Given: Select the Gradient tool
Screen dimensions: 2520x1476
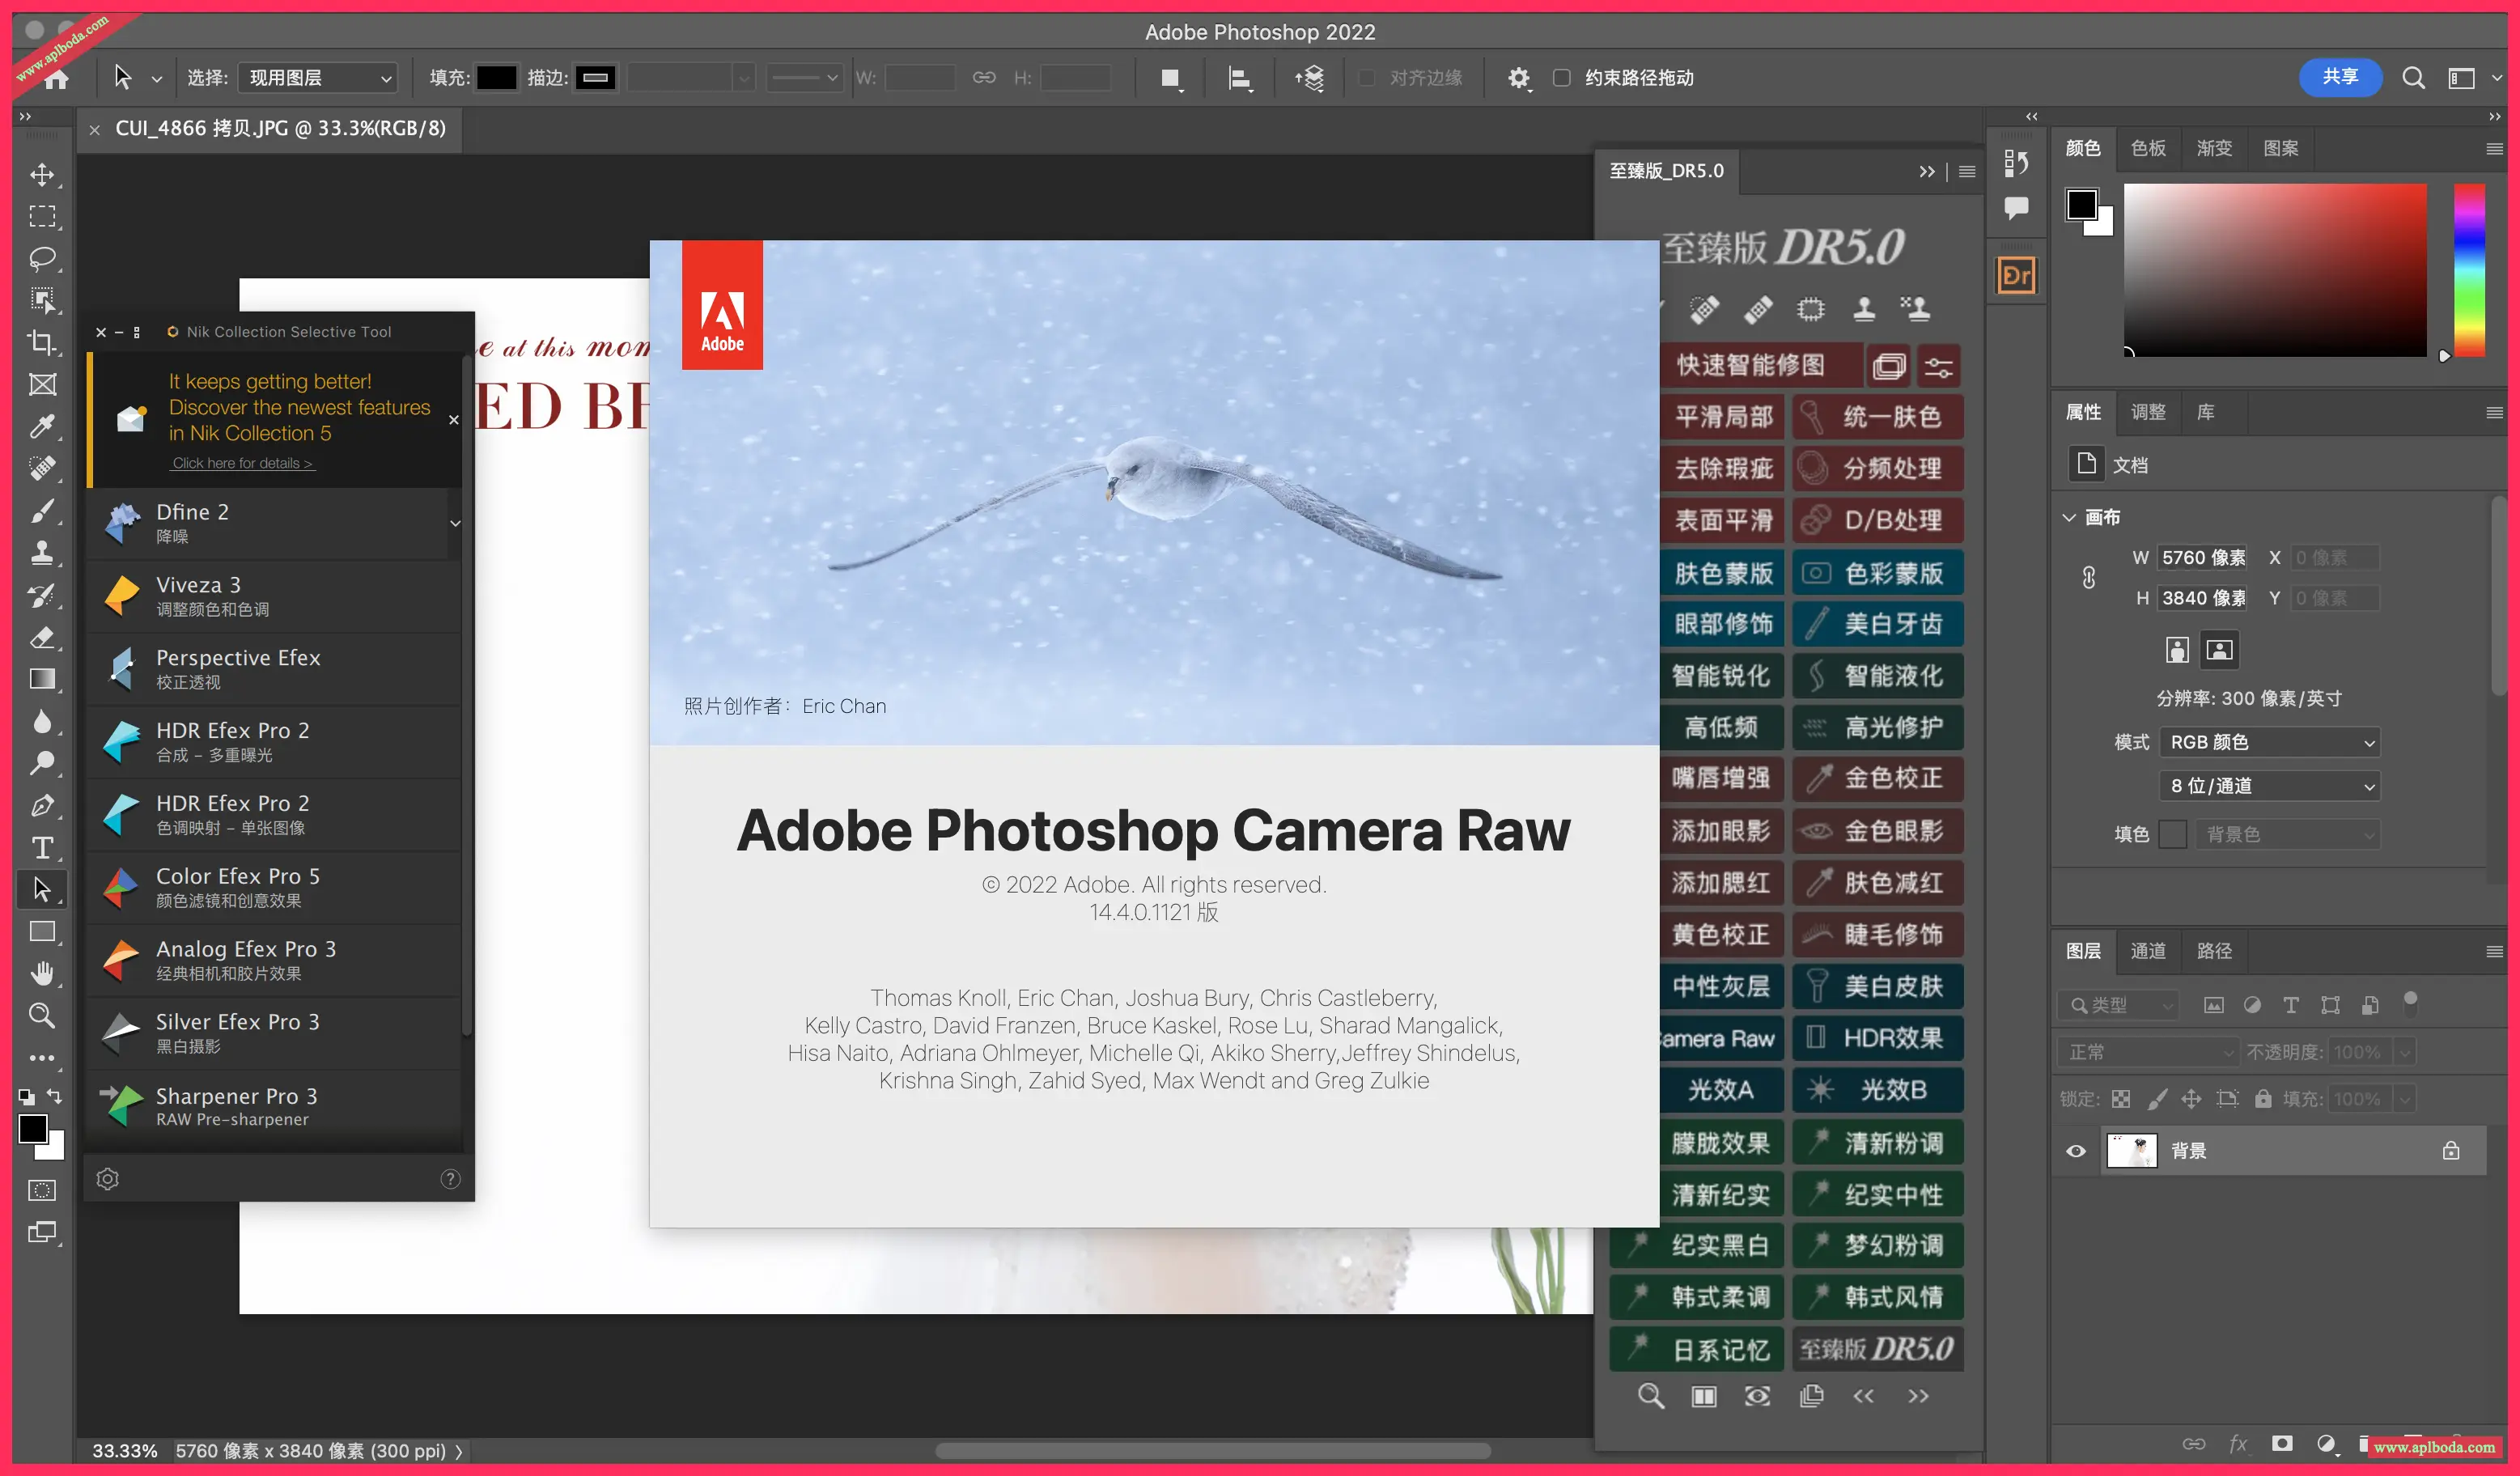Looking at the screenshot, I should pyautogui.click(x=42, y=679).
